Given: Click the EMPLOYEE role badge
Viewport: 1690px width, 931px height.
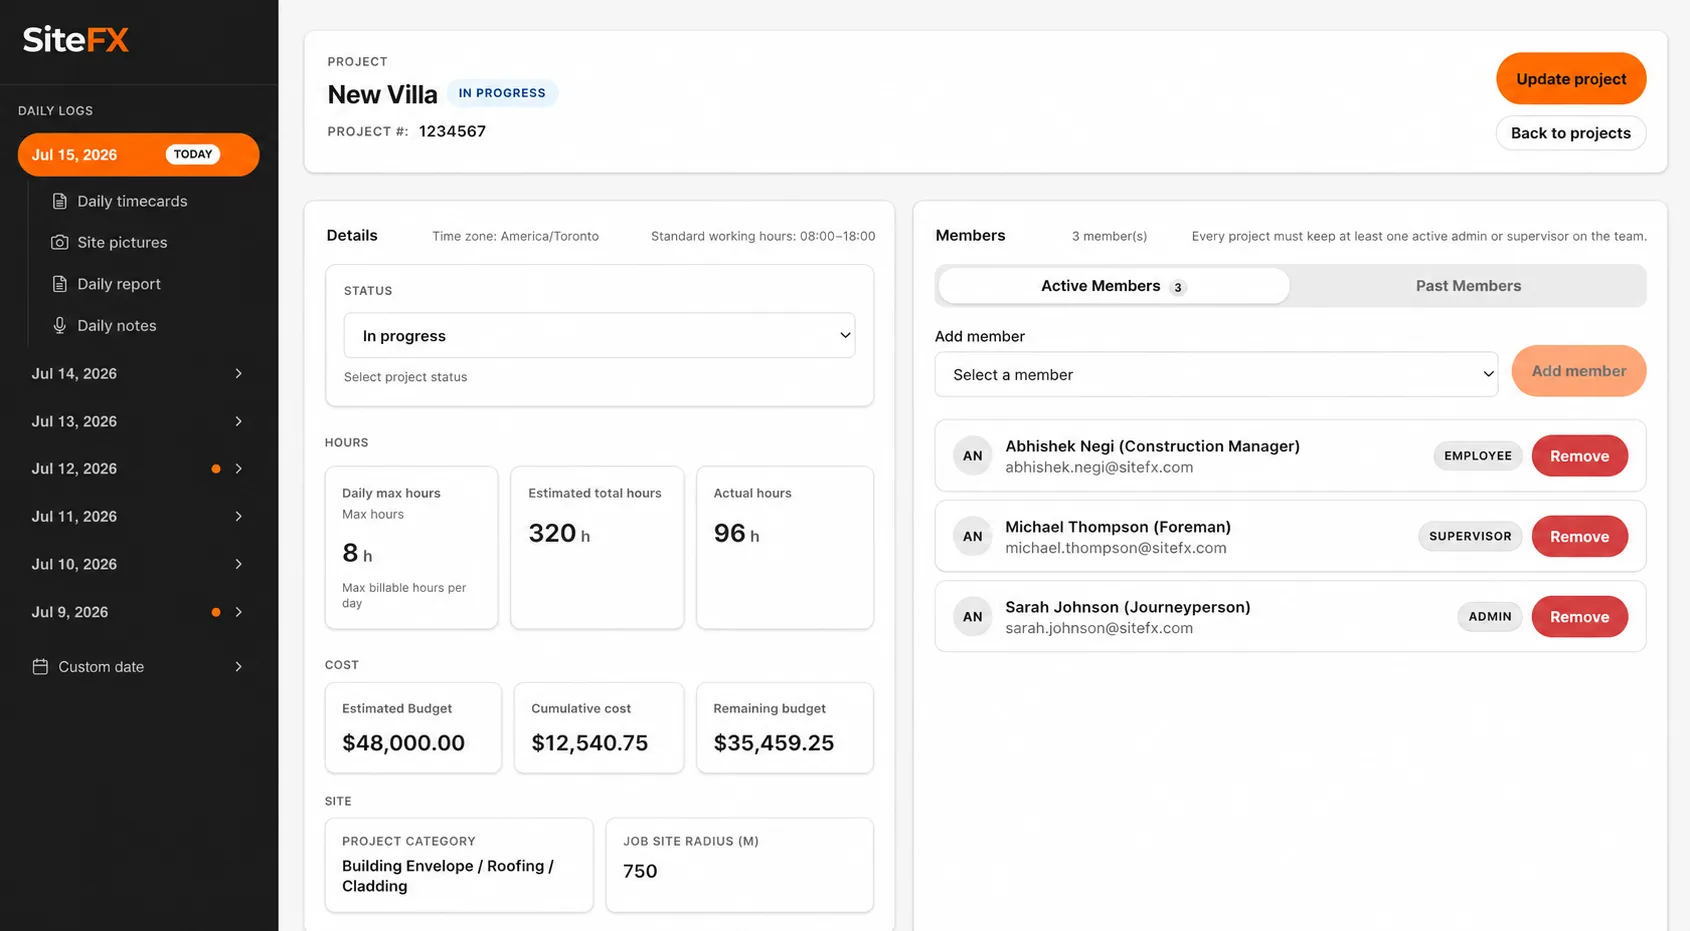Looking at the screenshot, I should (1477, 456).
